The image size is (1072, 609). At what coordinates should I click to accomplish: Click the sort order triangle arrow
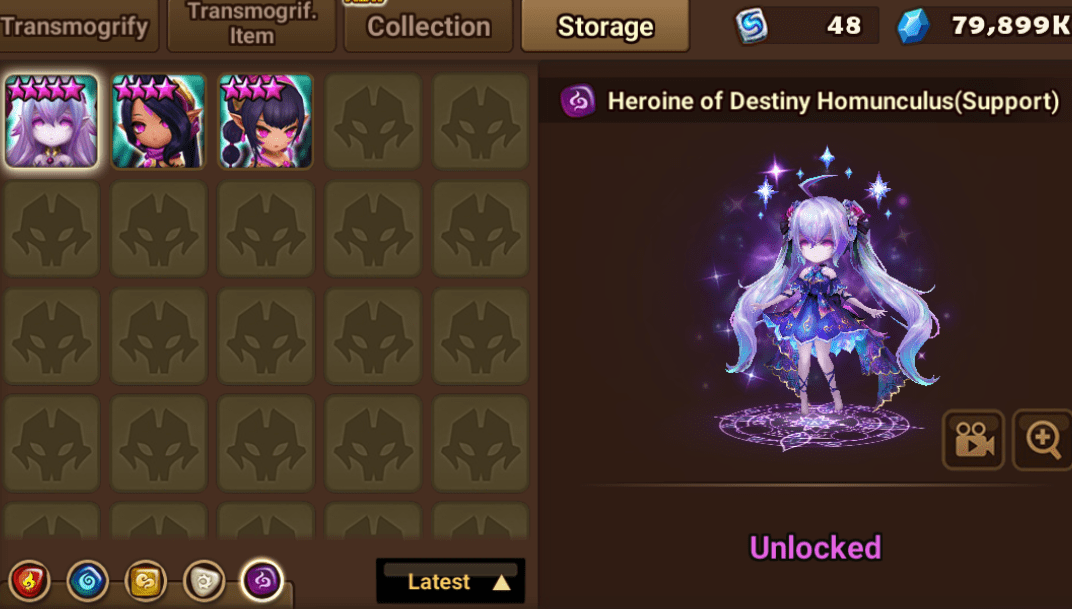click(502, 582)
